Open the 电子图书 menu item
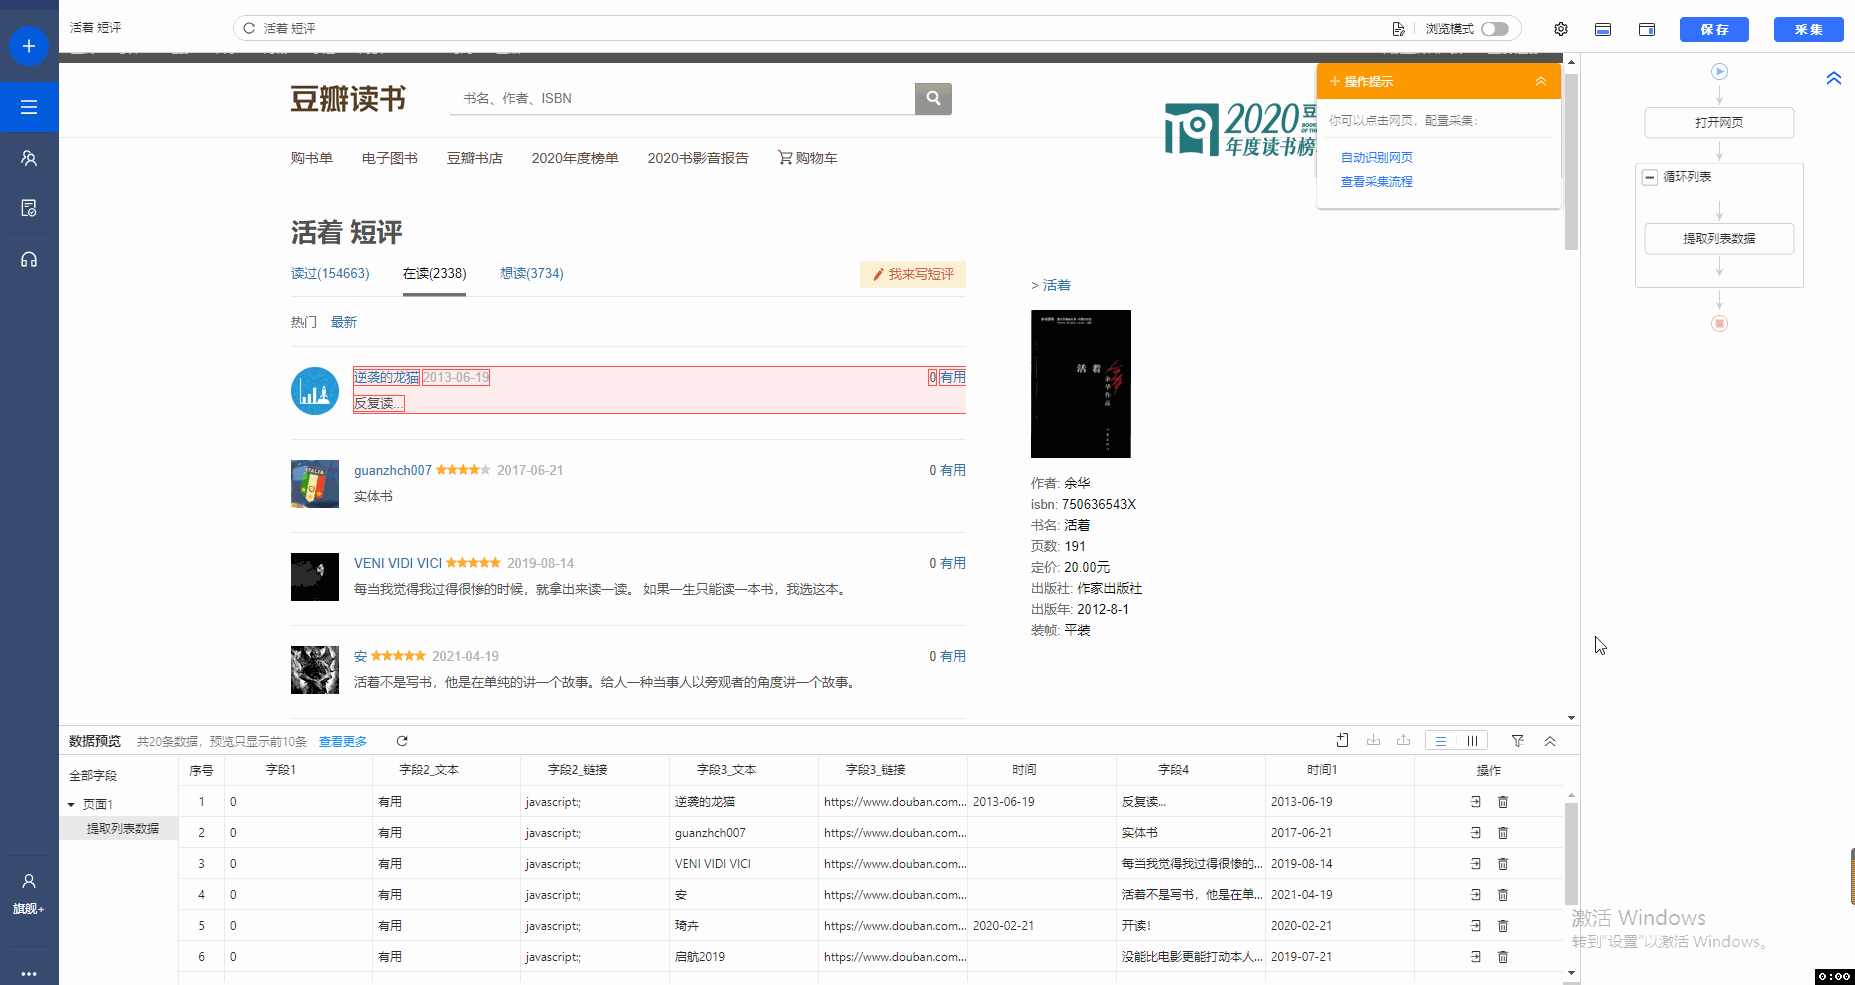Screen dimensions: 1855x985 pos(390,158)
